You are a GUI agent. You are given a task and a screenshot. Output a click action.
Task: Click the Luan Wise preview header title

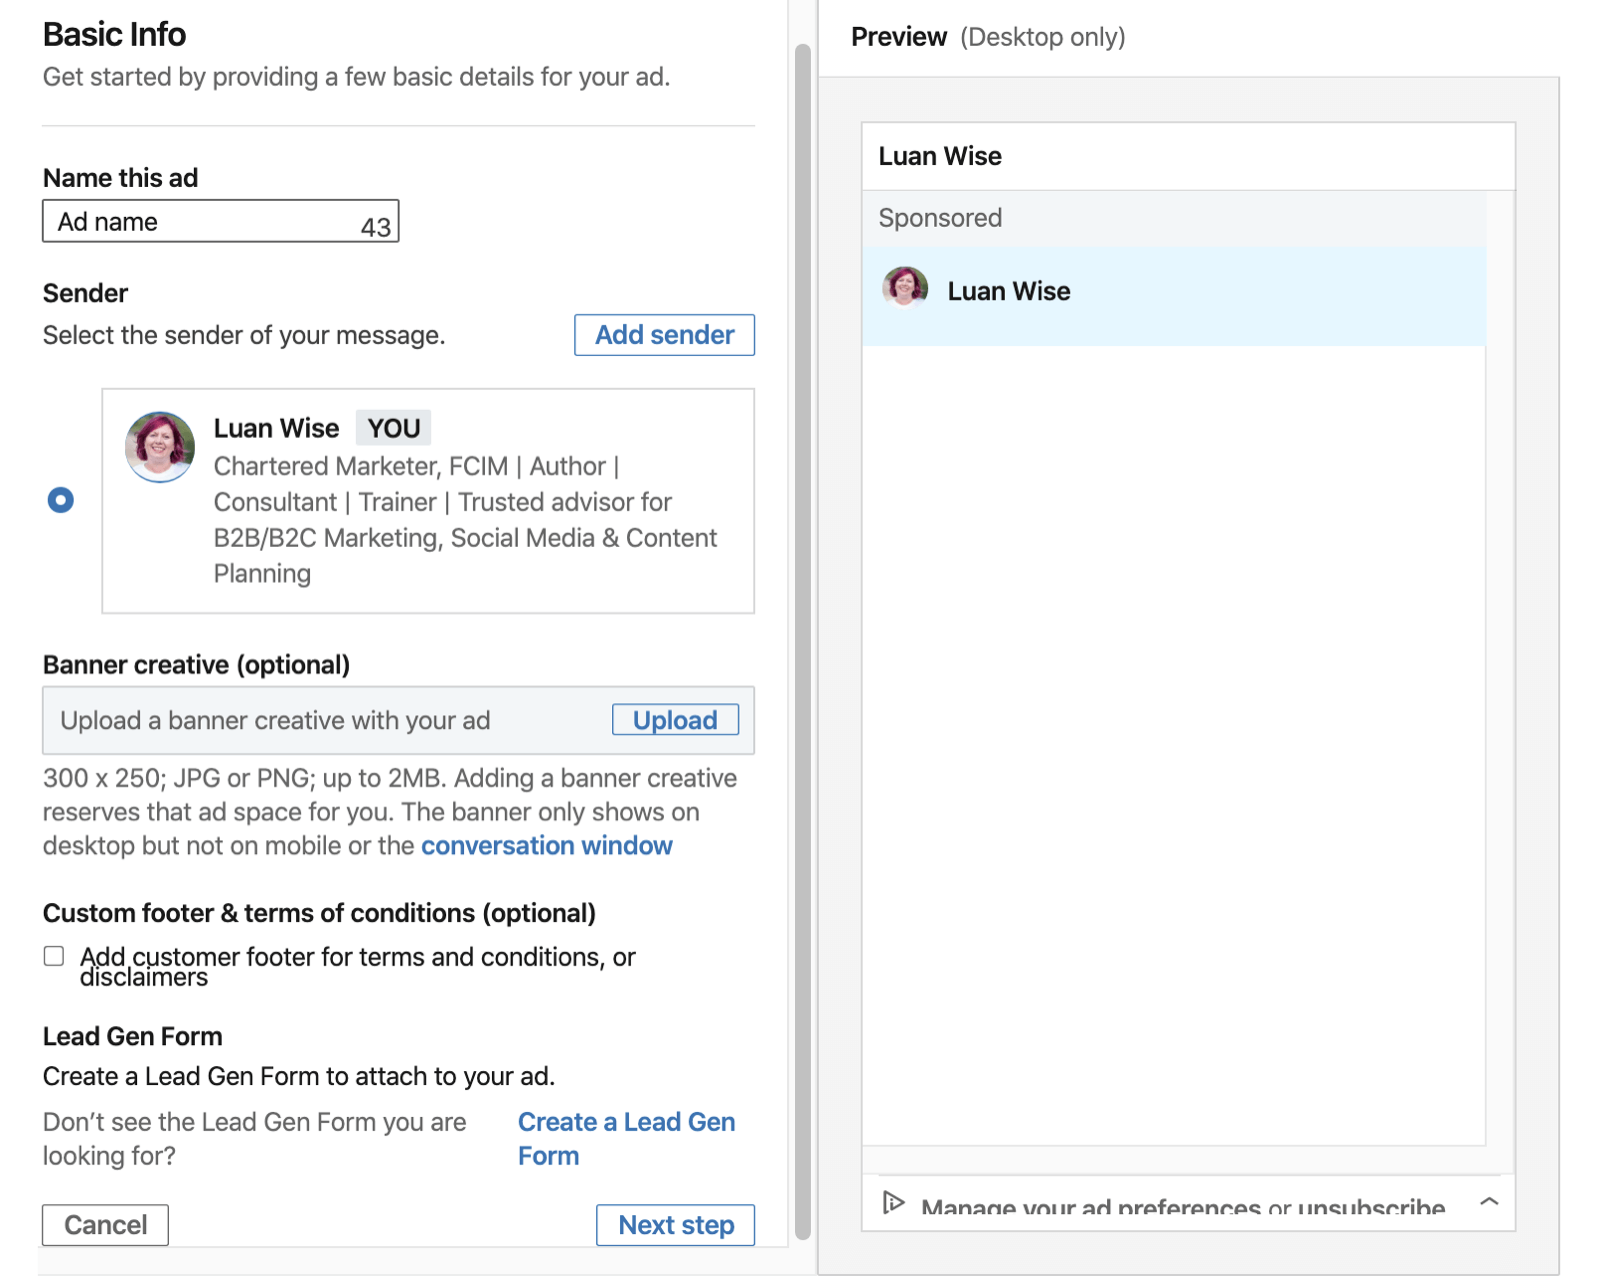click(x=940, y=156)
